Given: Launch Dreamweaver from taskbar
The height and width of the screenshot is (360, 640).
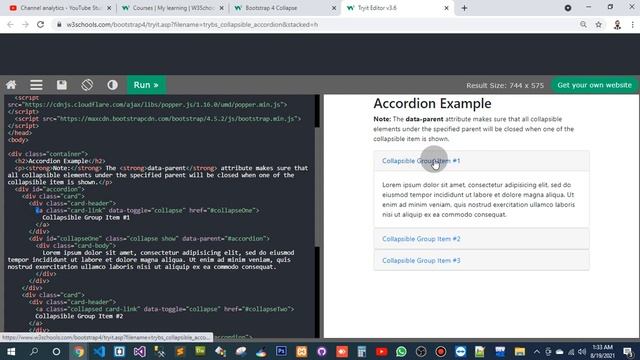Looking at the screenshot, I should [x=200, y=351].
